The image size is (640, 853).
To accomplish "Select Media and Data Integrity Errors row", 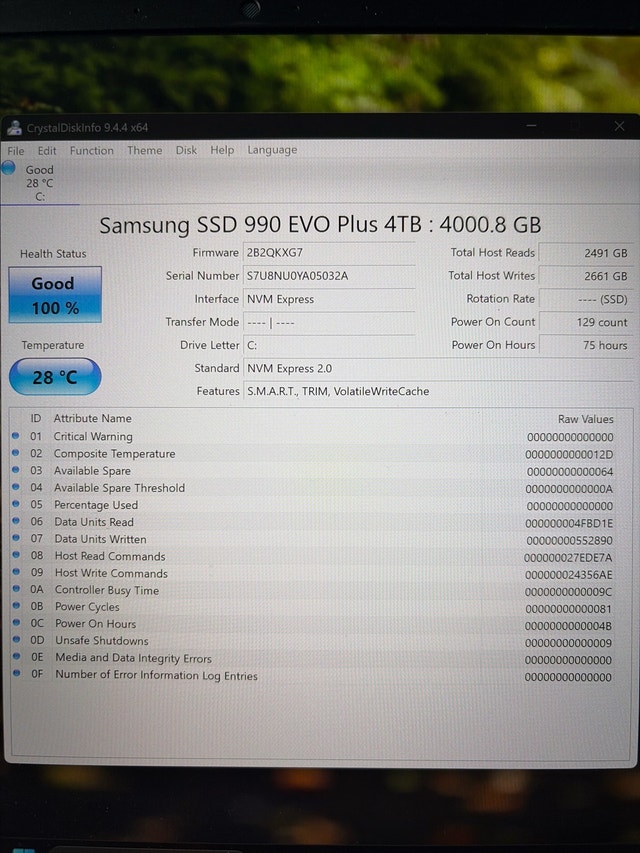I will (x=314, y=659).
